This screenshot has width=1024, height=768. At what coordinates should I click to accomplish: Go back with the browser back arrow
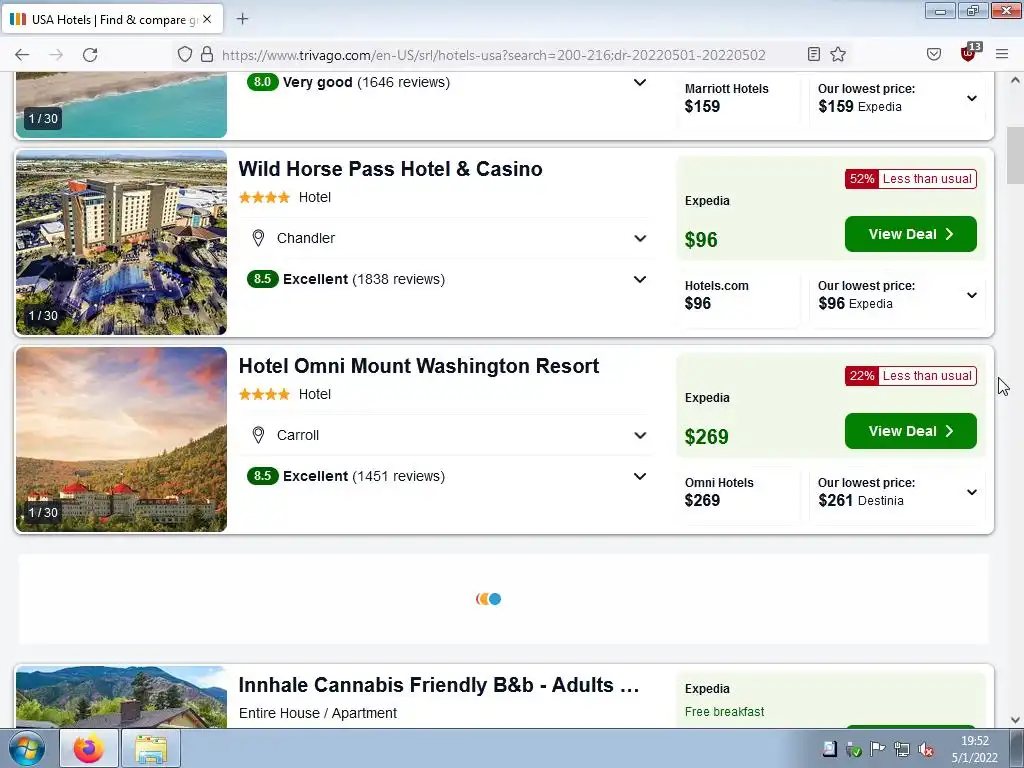pyautogui.click(x=22, y=55)
